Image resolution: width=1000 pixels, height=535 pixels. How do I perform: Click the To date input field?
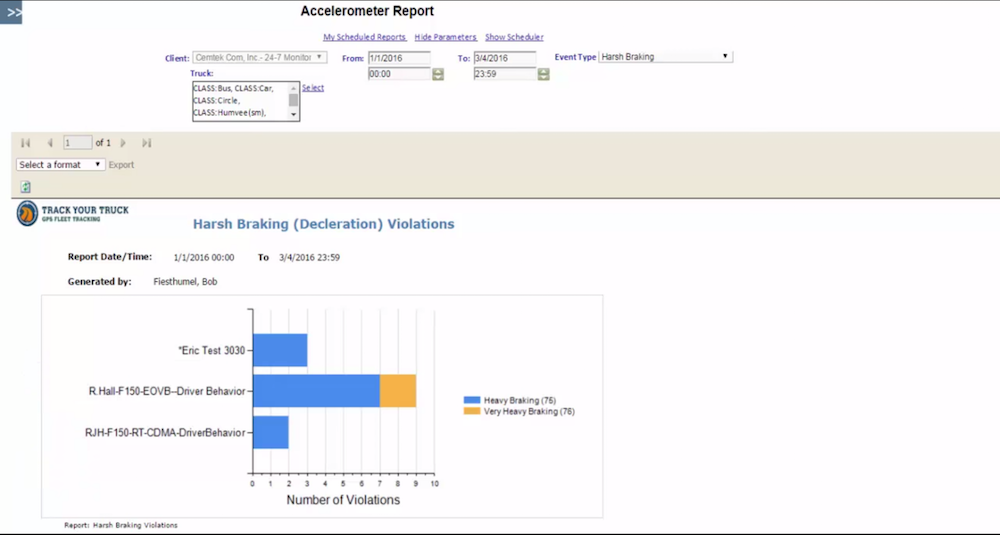[x=504, y=58]
